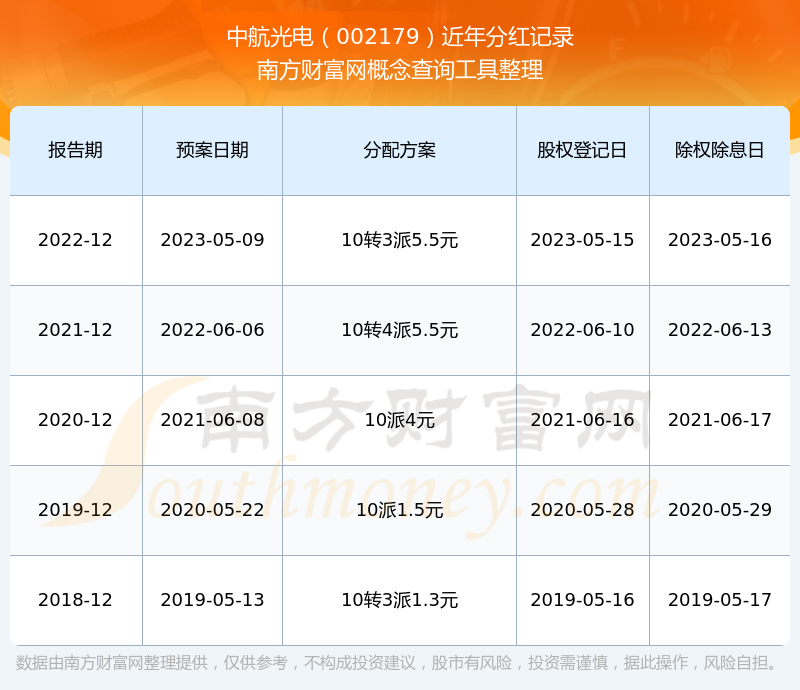The height and width of the screenshot is (690, 800).
Task: Select the 报告期 column header
Action: tap(76, 151)
